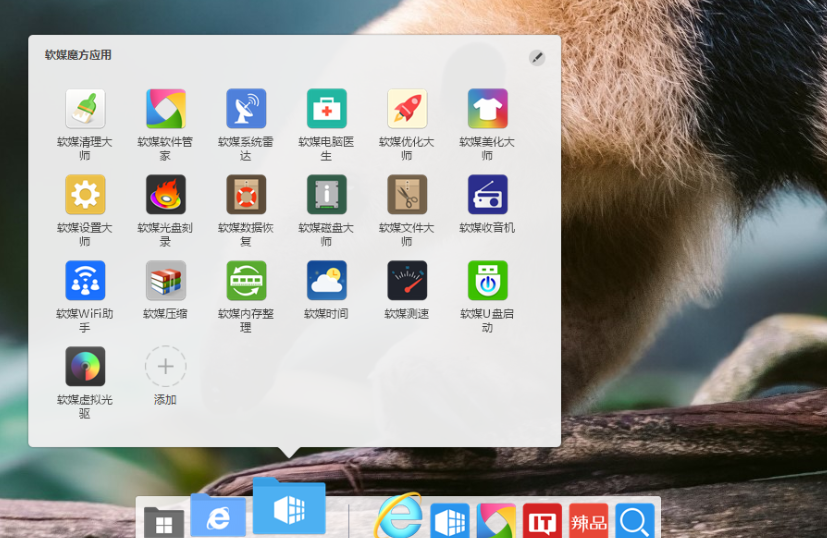This screenshot has height=538, width=827.
Task: Click the 软媒魔方应用 panel title
Action: click(78, 55)
